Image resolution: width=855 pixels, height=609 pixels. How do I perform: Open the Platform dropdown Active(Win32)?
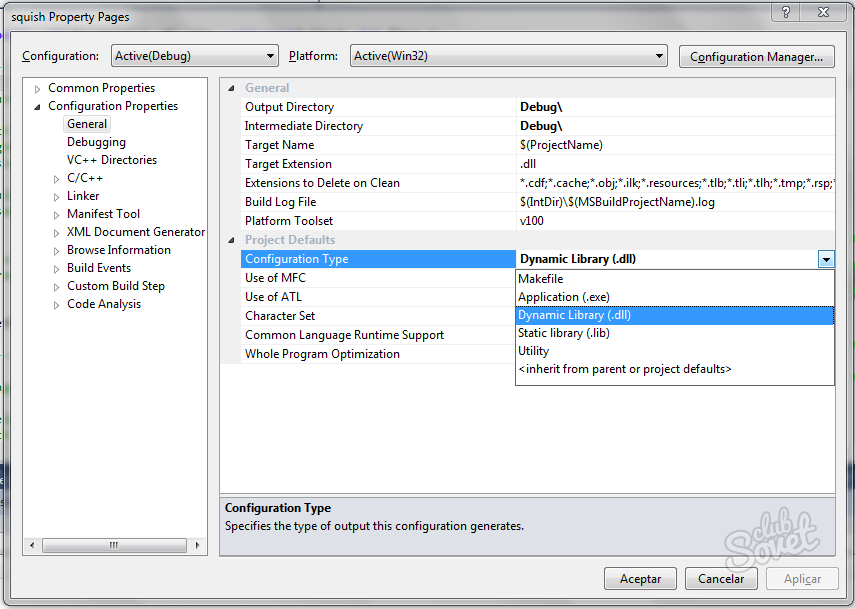click(x=509, y=56)
